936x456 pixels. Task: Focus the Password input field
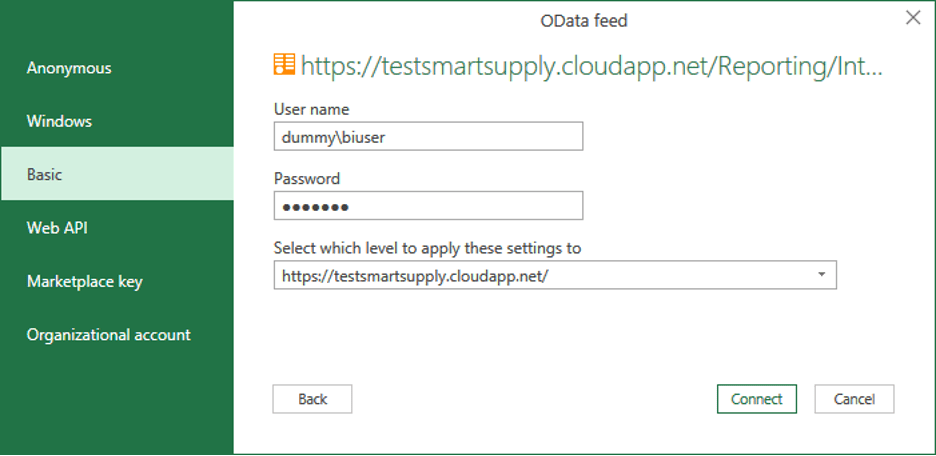click(428, 206)
